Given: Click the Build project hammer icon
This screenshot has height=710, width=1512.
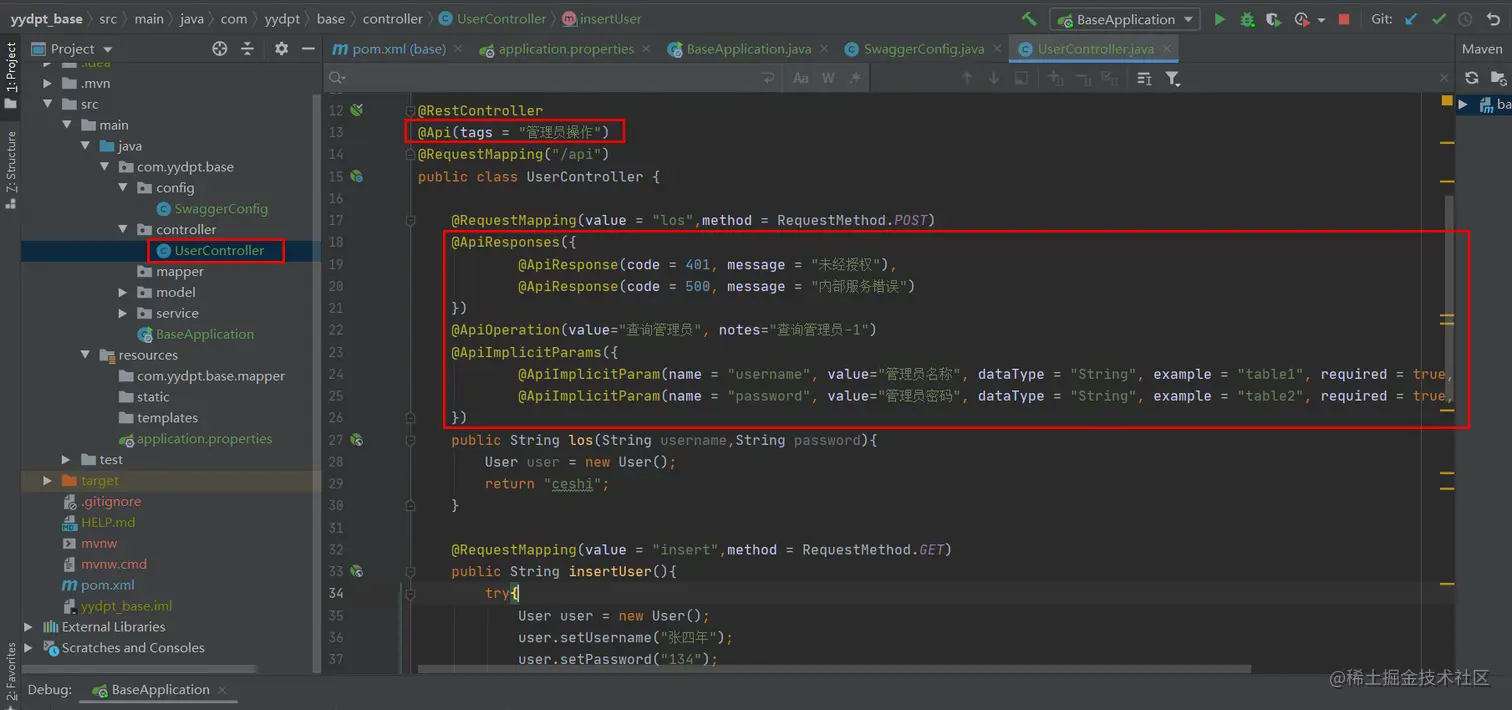Looking at the screenshot, I should [1029, 19].
